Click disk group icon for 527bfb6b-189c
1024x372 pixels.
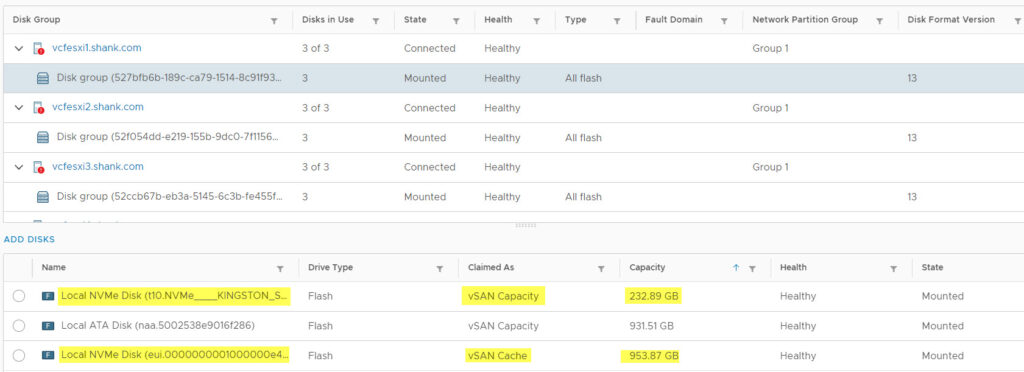(43, 78)
